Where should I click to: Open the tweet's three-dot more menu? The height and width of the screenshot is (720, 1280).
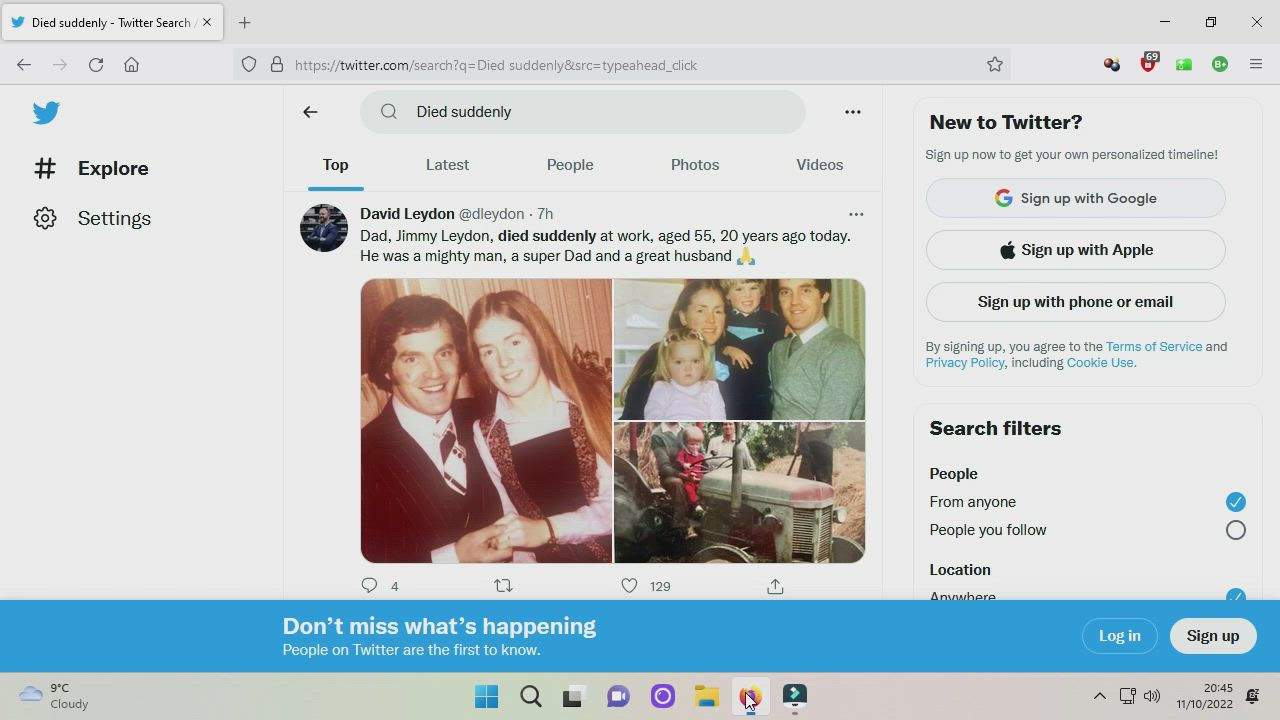pos(856,214)
